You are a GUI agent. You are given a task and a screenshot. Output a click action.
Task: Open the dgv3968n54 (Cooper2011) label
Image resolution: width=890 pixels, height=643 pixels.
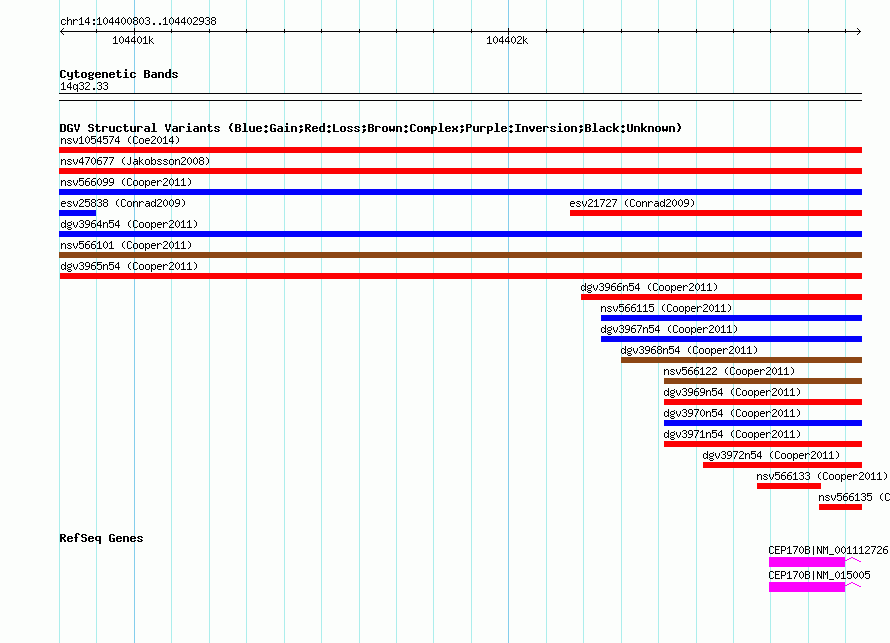(689, 350)
